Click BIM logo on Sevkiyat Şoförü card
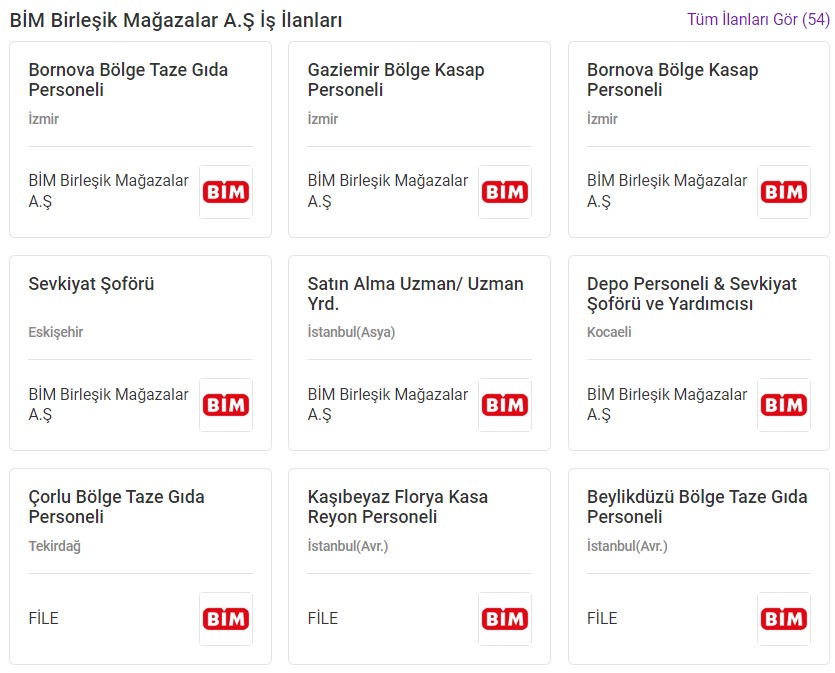835x673 pixels. tap(226, 405)
